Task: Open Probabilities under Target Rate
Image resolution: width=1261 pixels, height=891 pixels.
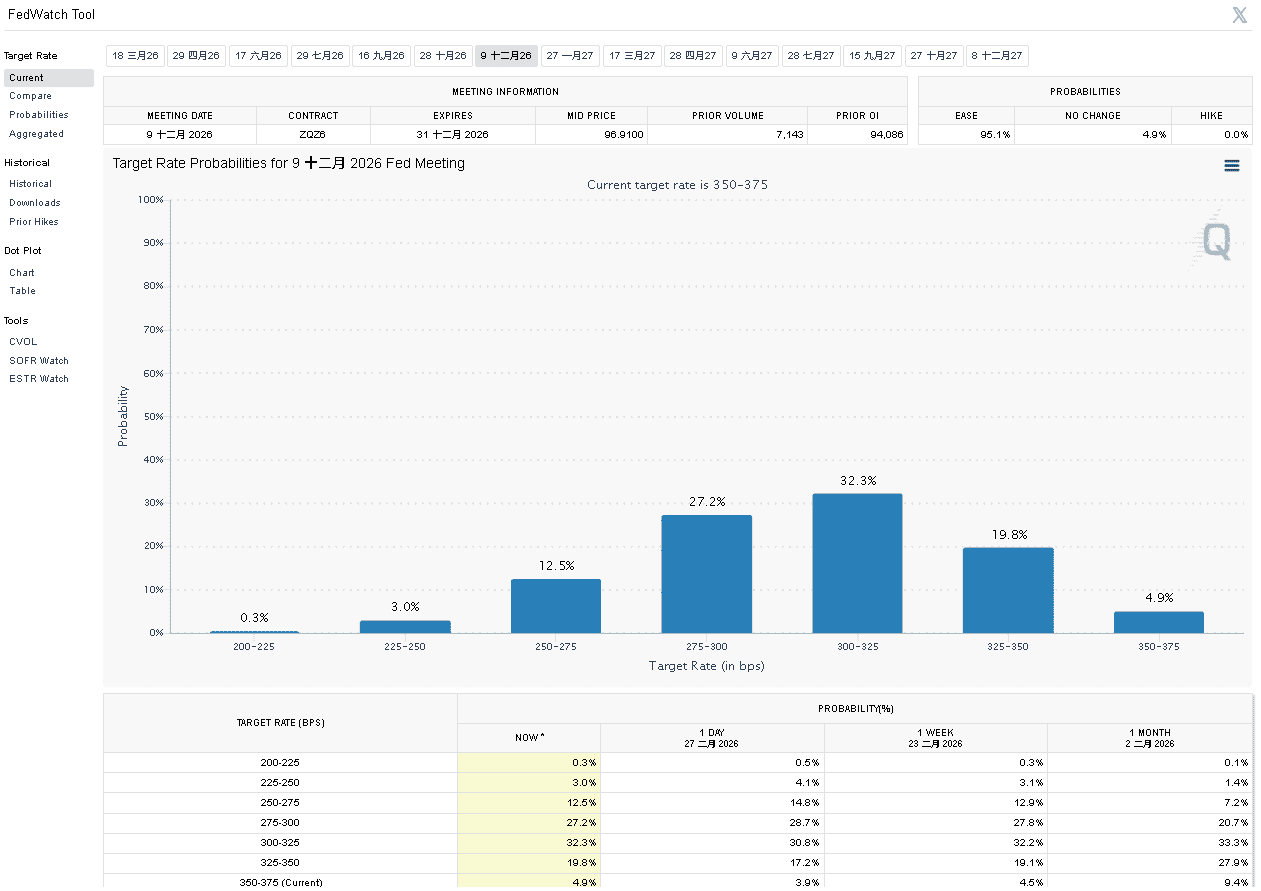Action: click(39, 115)
